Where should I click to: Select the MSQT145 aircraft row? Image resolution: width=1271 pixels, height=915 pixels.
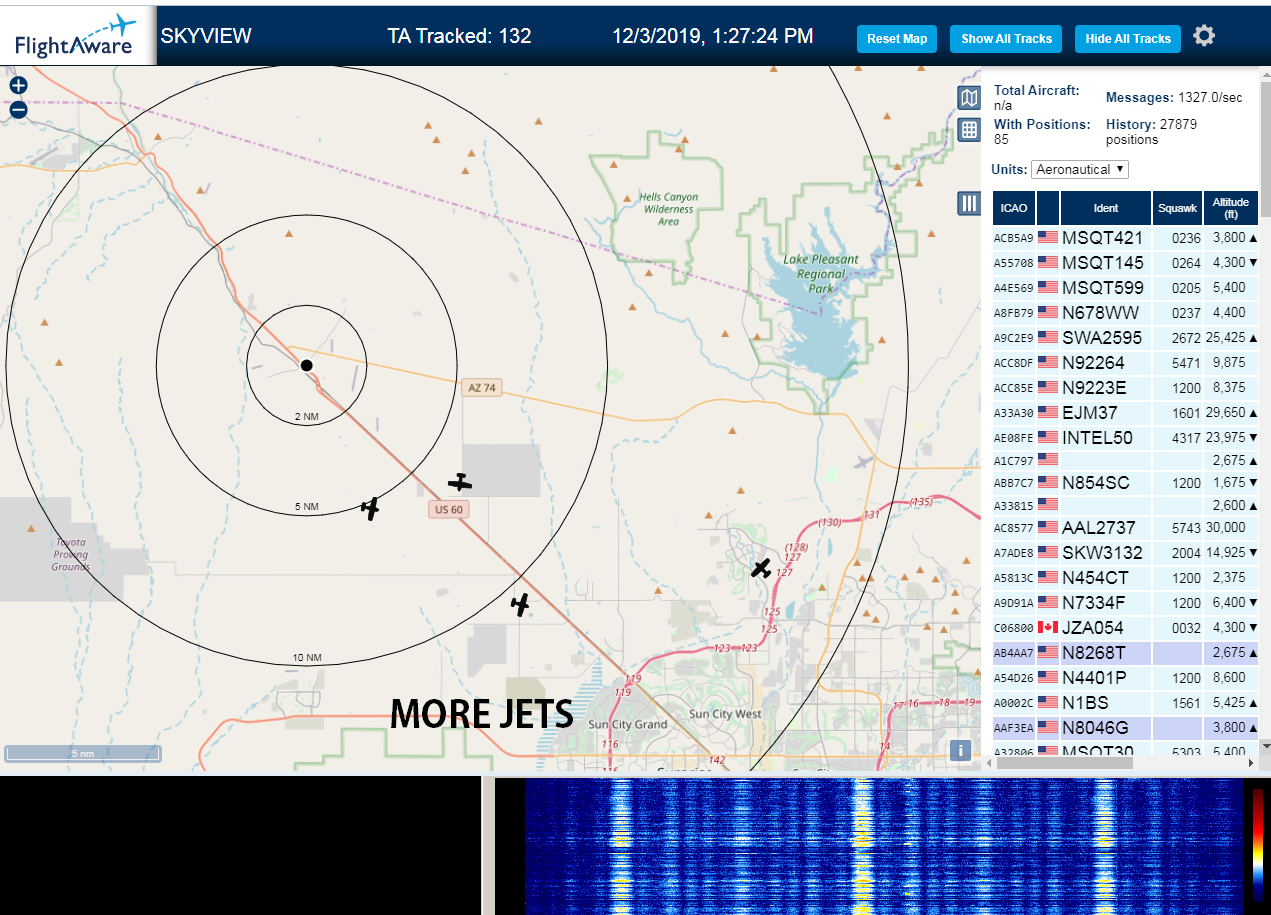click(x=1125, y=262)
